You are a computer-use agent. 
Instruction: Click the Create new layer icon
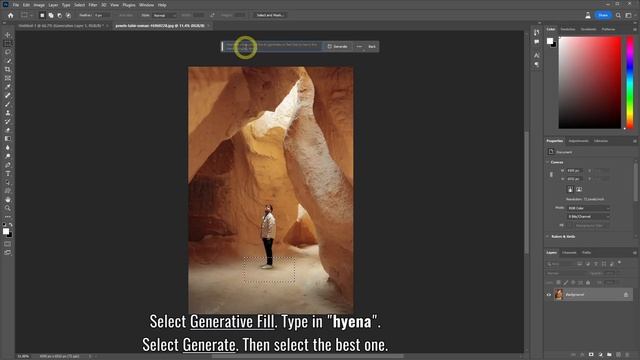point(618,355)
